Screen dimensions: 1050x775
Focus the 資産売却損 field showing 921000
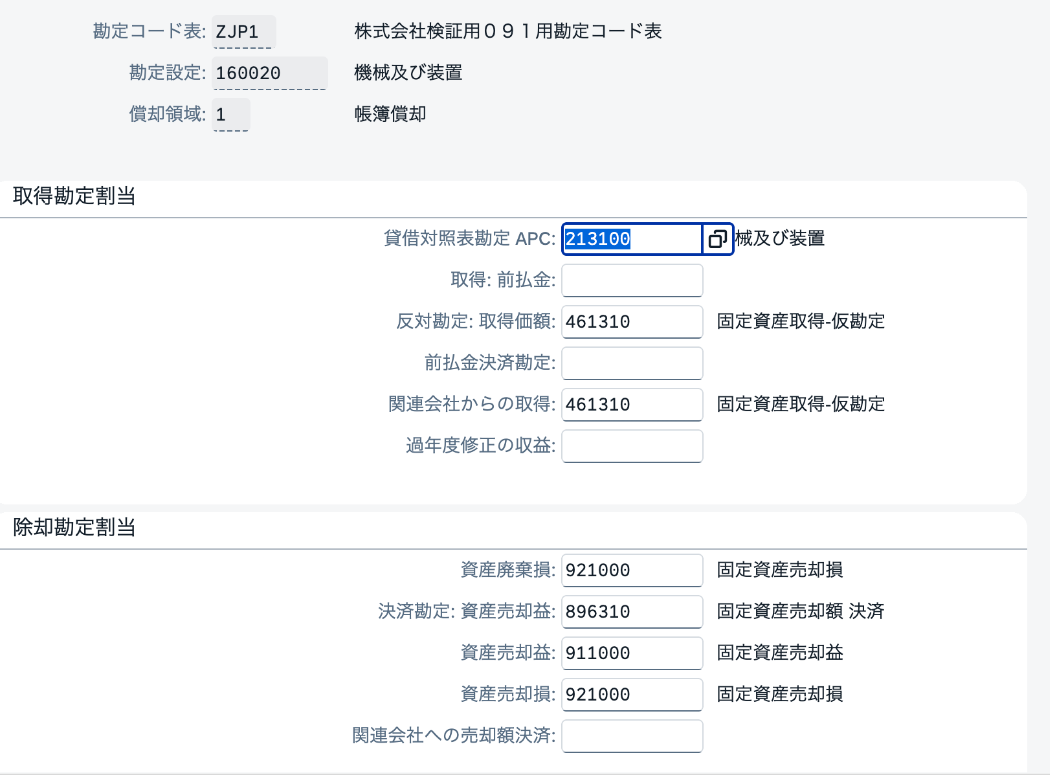pos(632,695)
